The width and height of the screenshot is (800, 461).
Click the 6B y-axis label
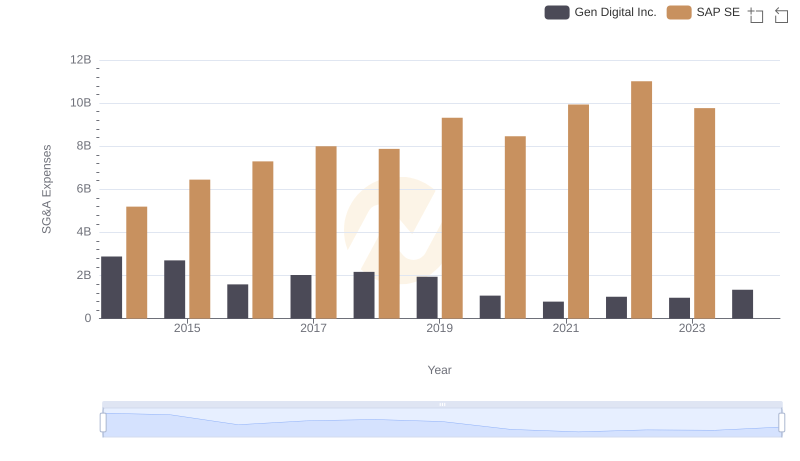[84, 189]
